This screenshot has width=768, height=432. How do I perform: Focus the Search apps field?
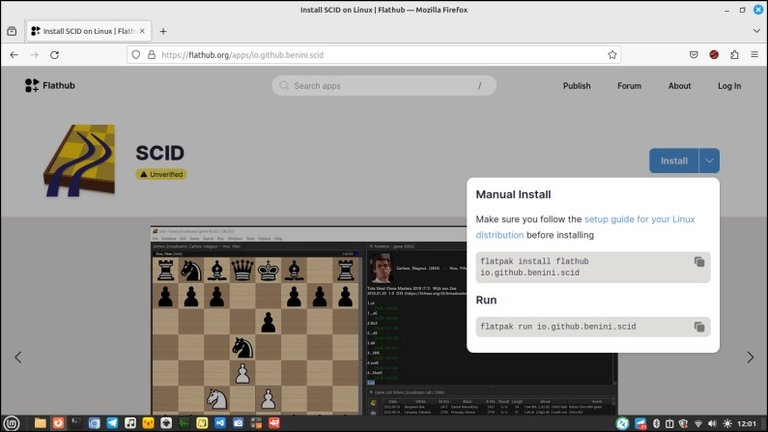[384, 86]
